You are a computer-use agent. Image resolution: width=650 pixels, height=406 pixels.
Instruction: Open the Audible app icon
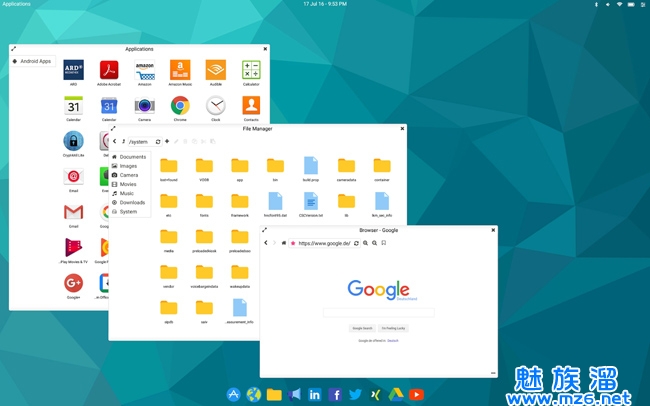click(x=215, y=70)
